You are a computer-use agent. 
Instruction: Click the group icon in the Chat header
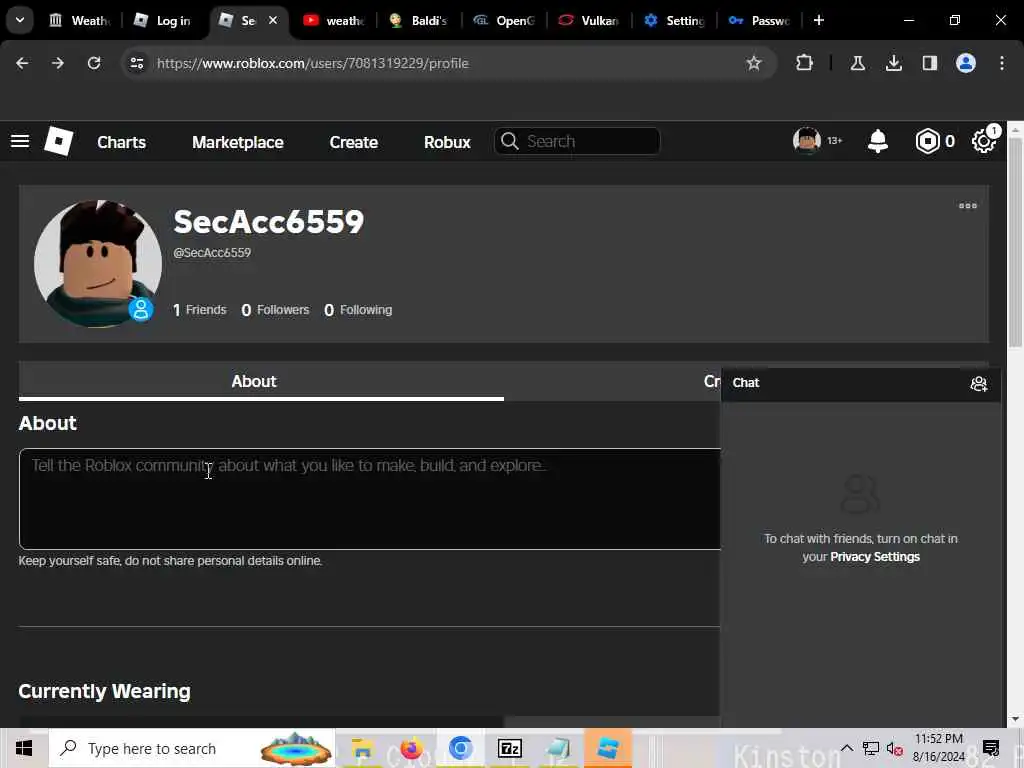click(x=978, y=384)
